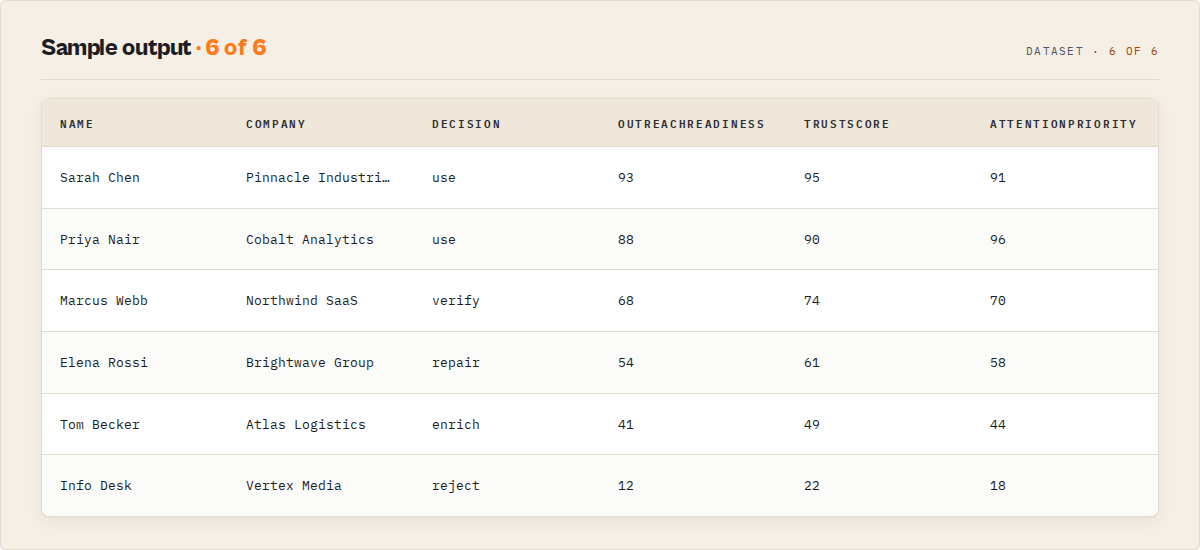Click trust score 61 for Elena Rossi
1200x550 pixels.
[x=812, y=363]
